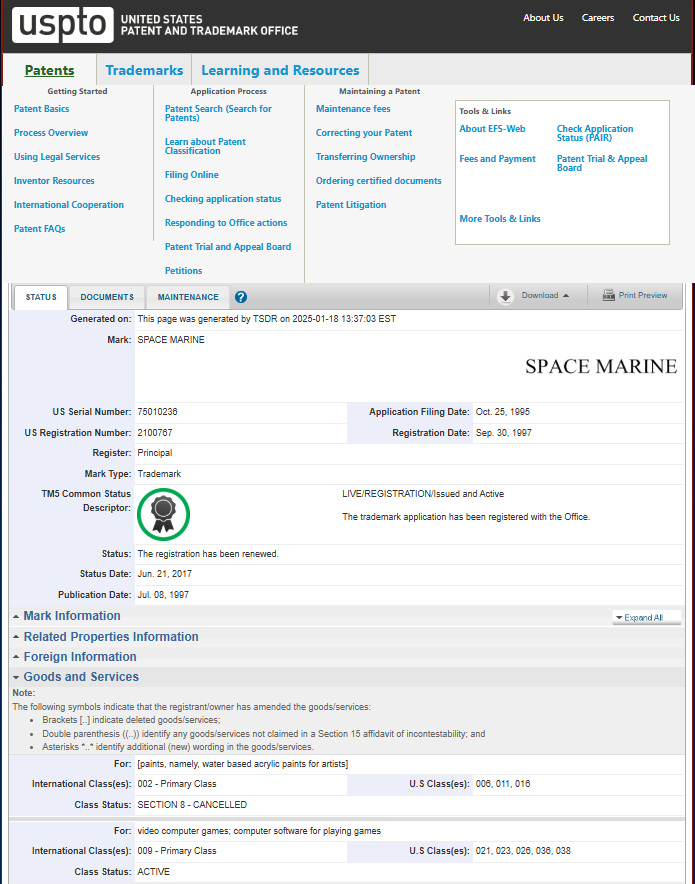Switch to the MAINTENANCE tab

(188, 297)
